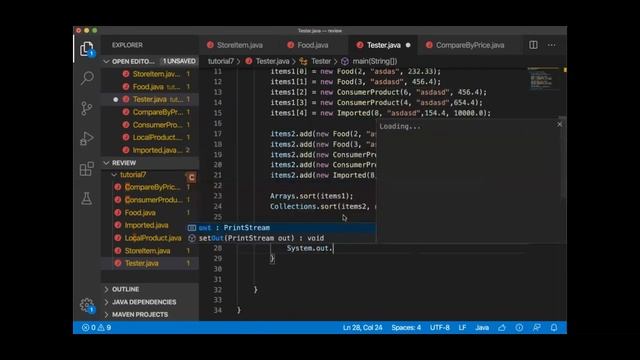
Task: Open the Test beaker view icon
Action: click(x=87, y=199)
